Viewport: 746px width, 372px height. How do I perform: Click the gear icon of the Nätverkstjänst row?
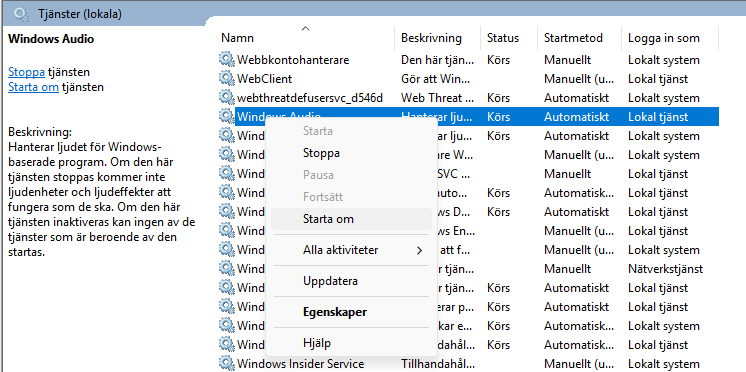click(226, 269)
